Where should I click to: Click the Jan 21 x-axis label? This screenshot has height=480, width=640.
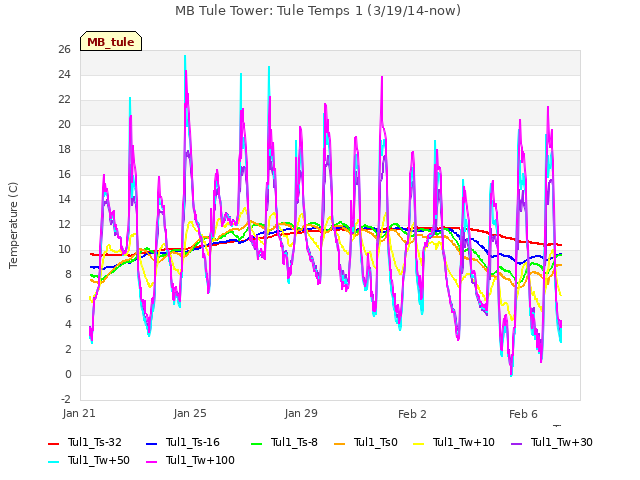[x=79, y=413]
